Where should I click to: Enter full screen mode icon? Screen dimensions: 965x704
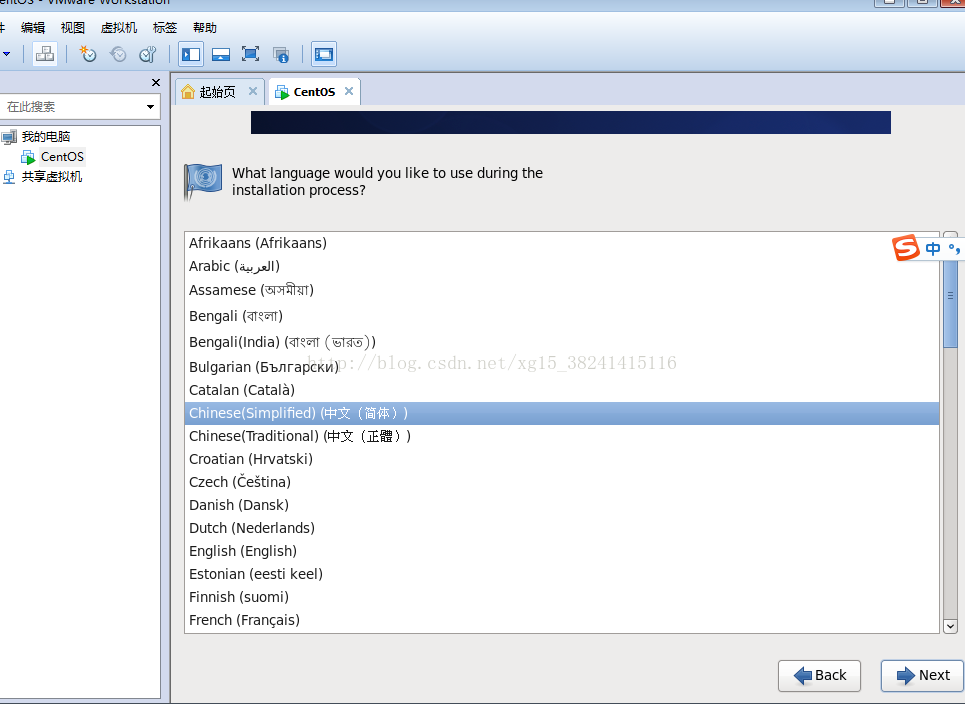pyautogui.click(x=250, y=54)
